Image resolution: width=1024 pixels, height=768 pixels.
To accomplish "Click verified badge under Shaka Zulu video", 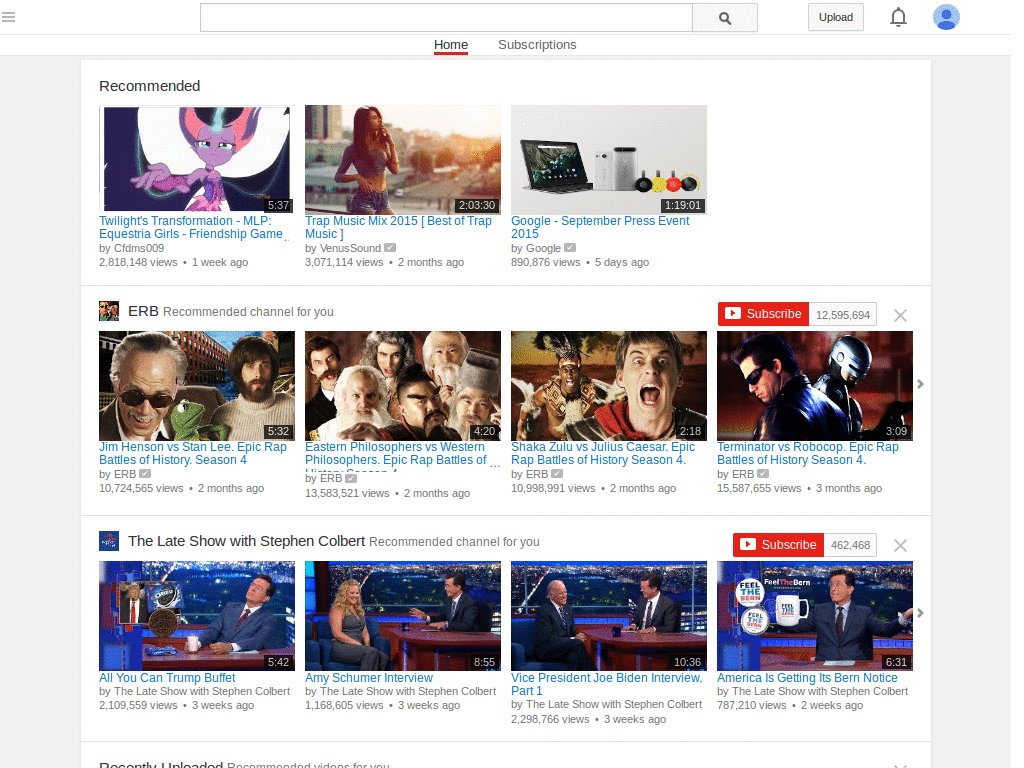I will (x=557, y=473).
